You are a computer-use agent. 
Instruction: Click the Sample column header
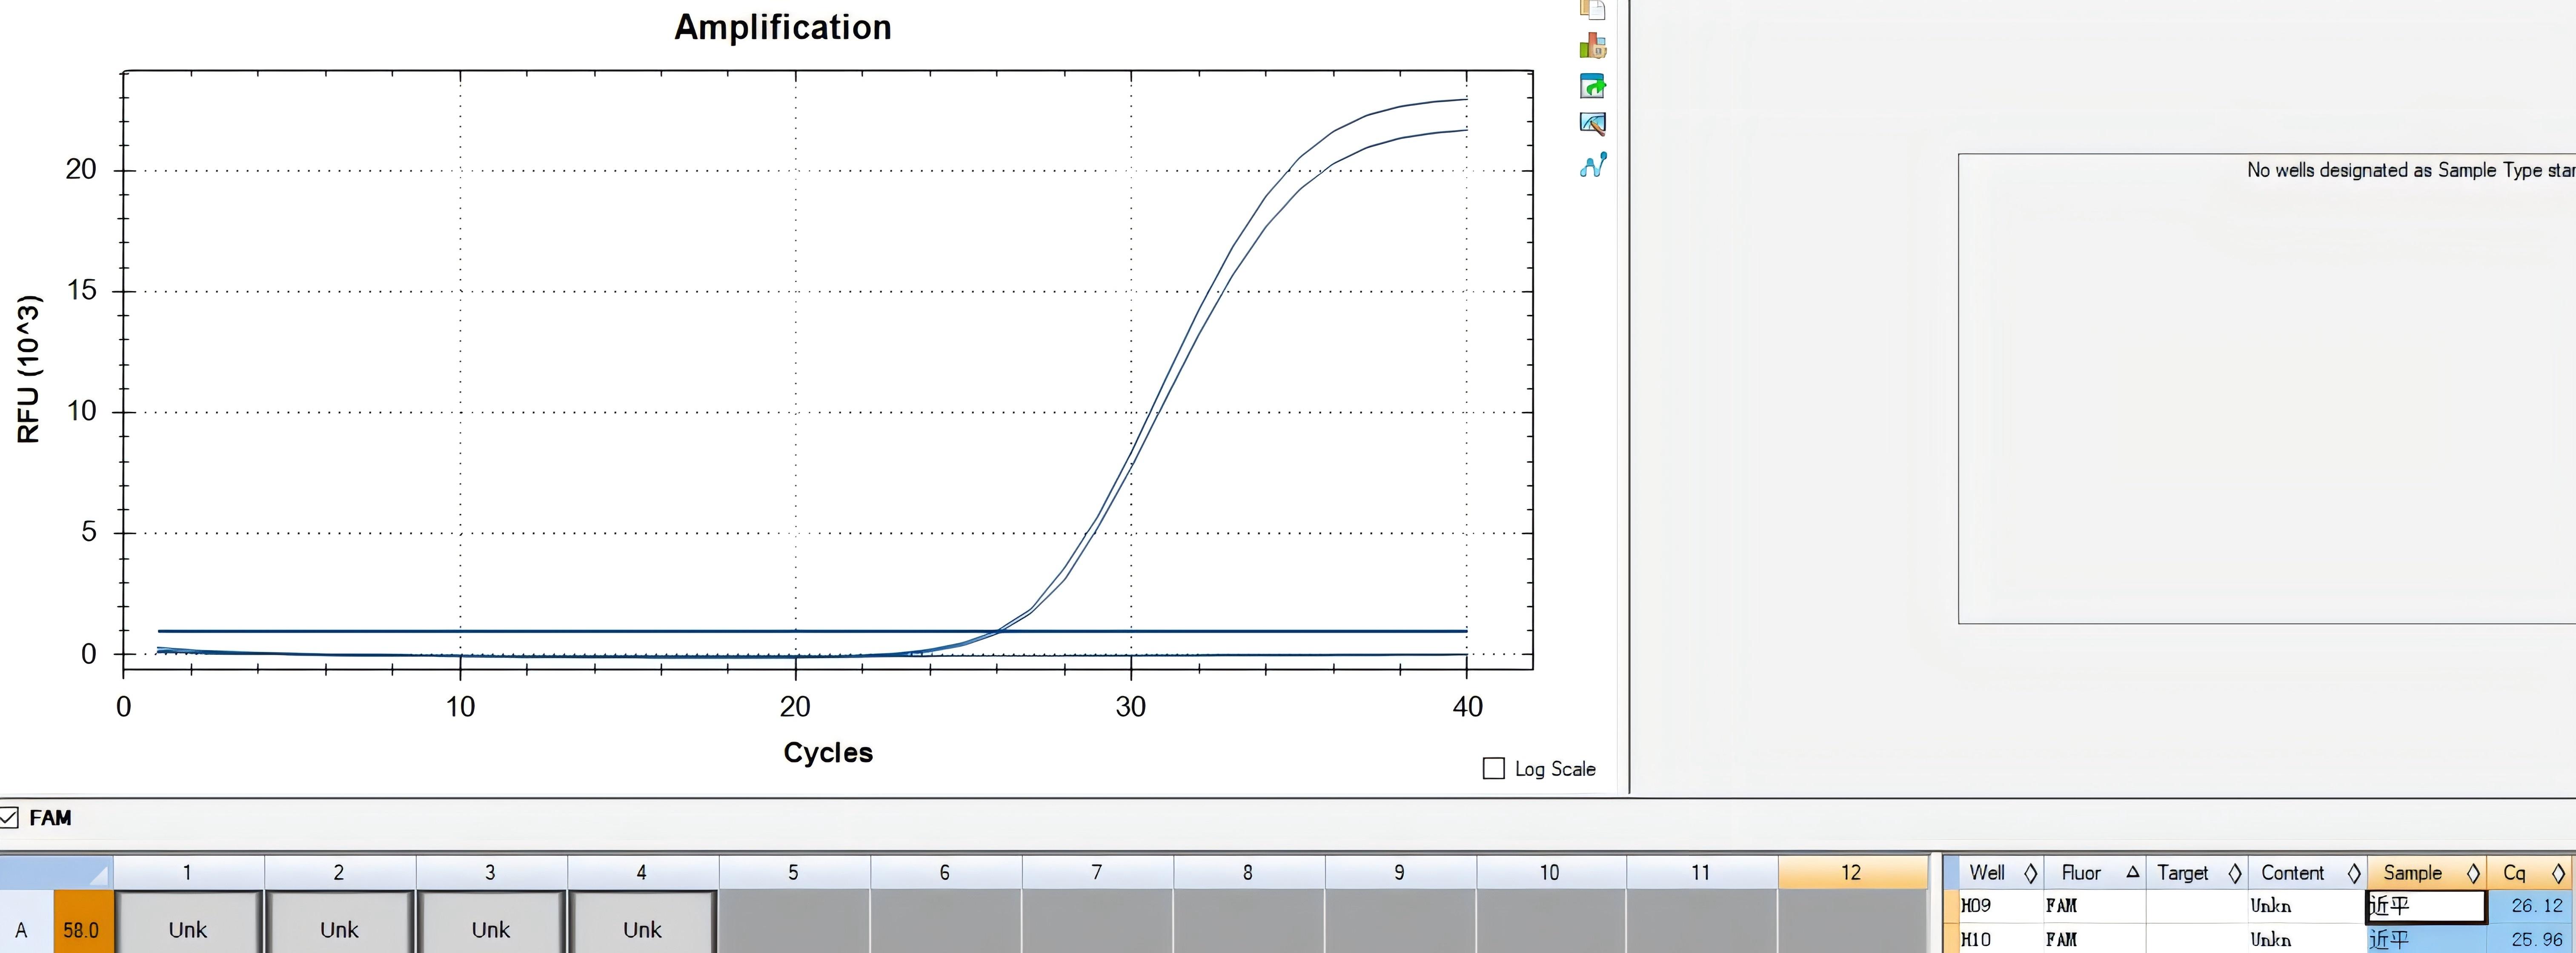point(2427,873)
